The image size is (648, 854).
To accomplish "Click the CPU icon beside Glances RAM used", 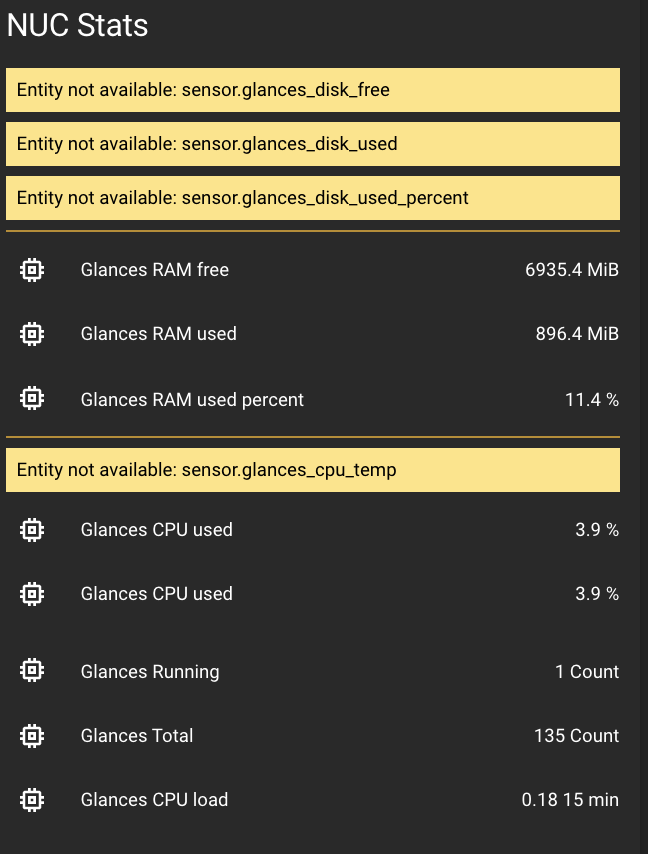I will [32, 333].
